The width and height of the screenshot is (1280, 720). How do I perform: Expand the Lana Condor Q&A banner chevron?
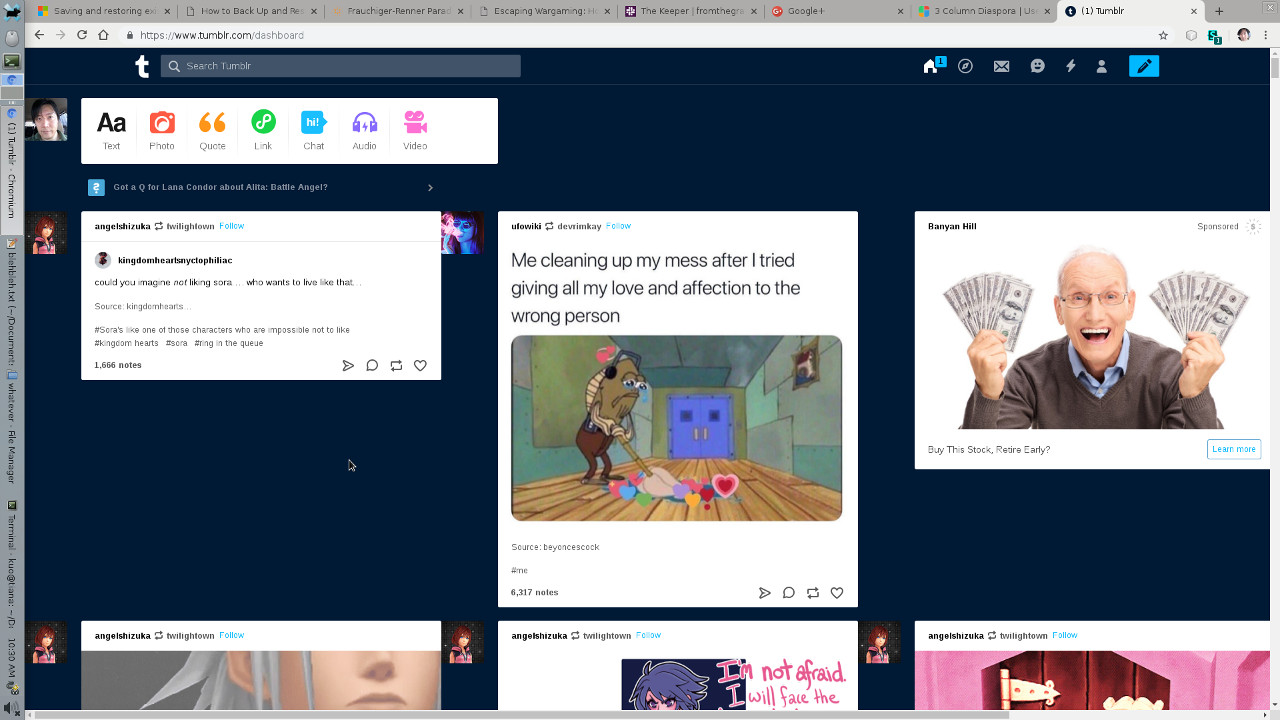(x=430, y=188)
